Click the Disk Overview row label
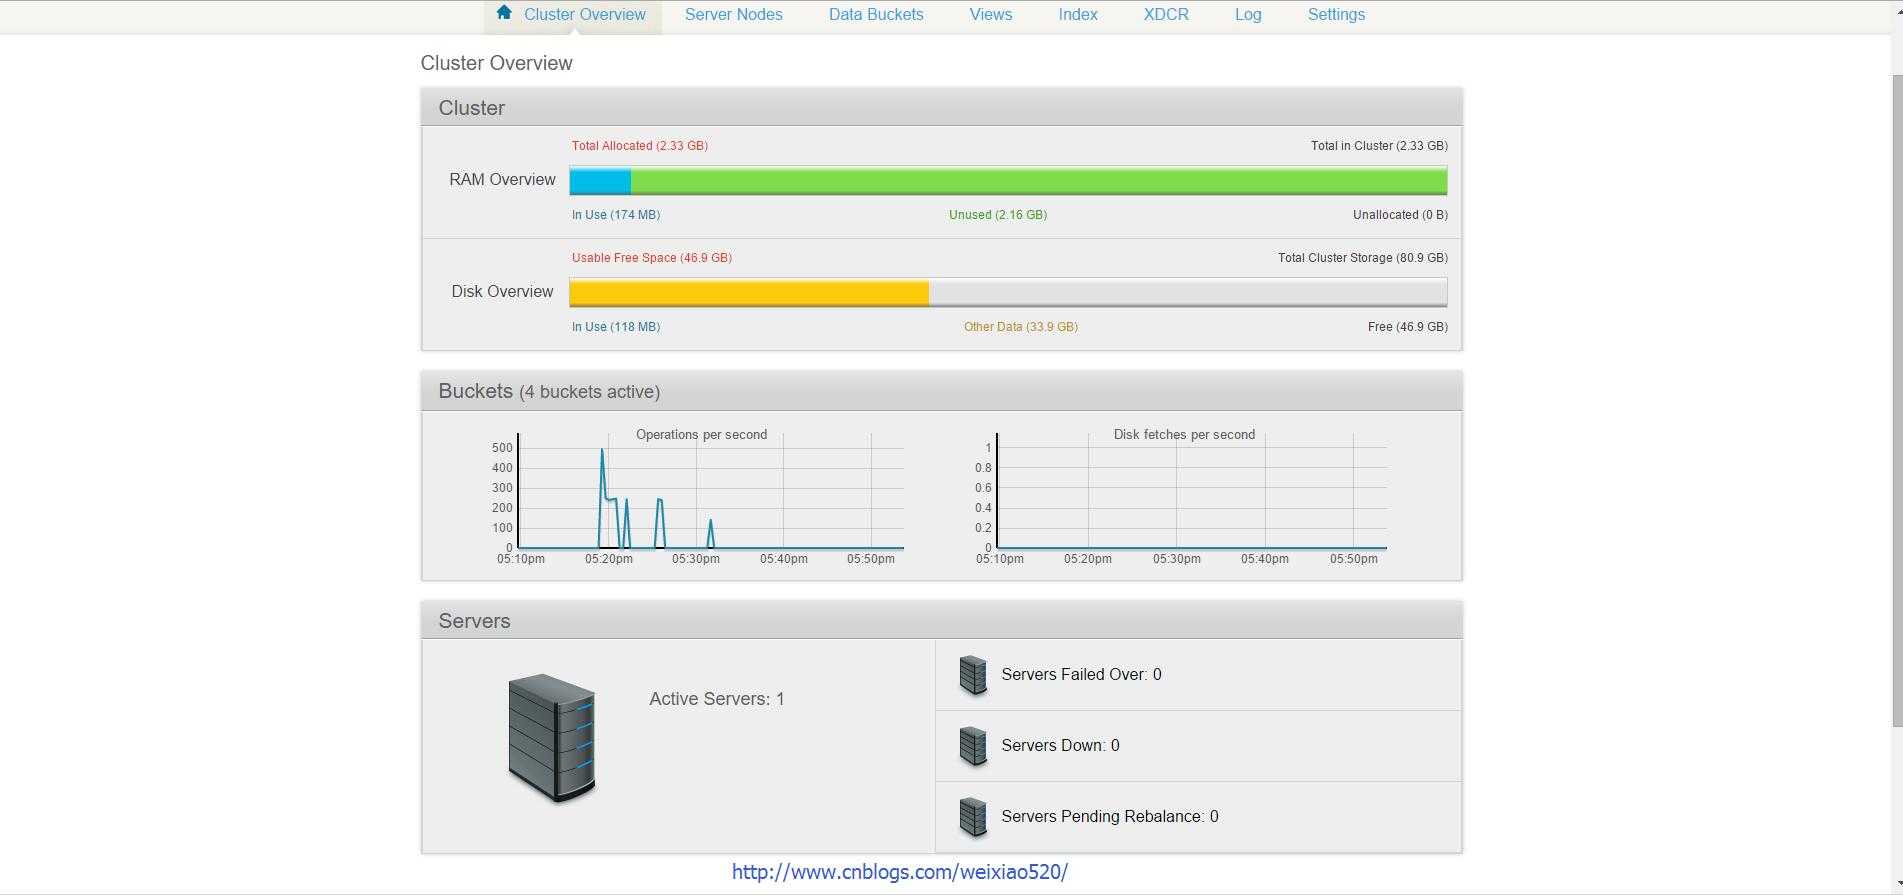This screenshot has height=895, width=1903. tap(502, 292)
